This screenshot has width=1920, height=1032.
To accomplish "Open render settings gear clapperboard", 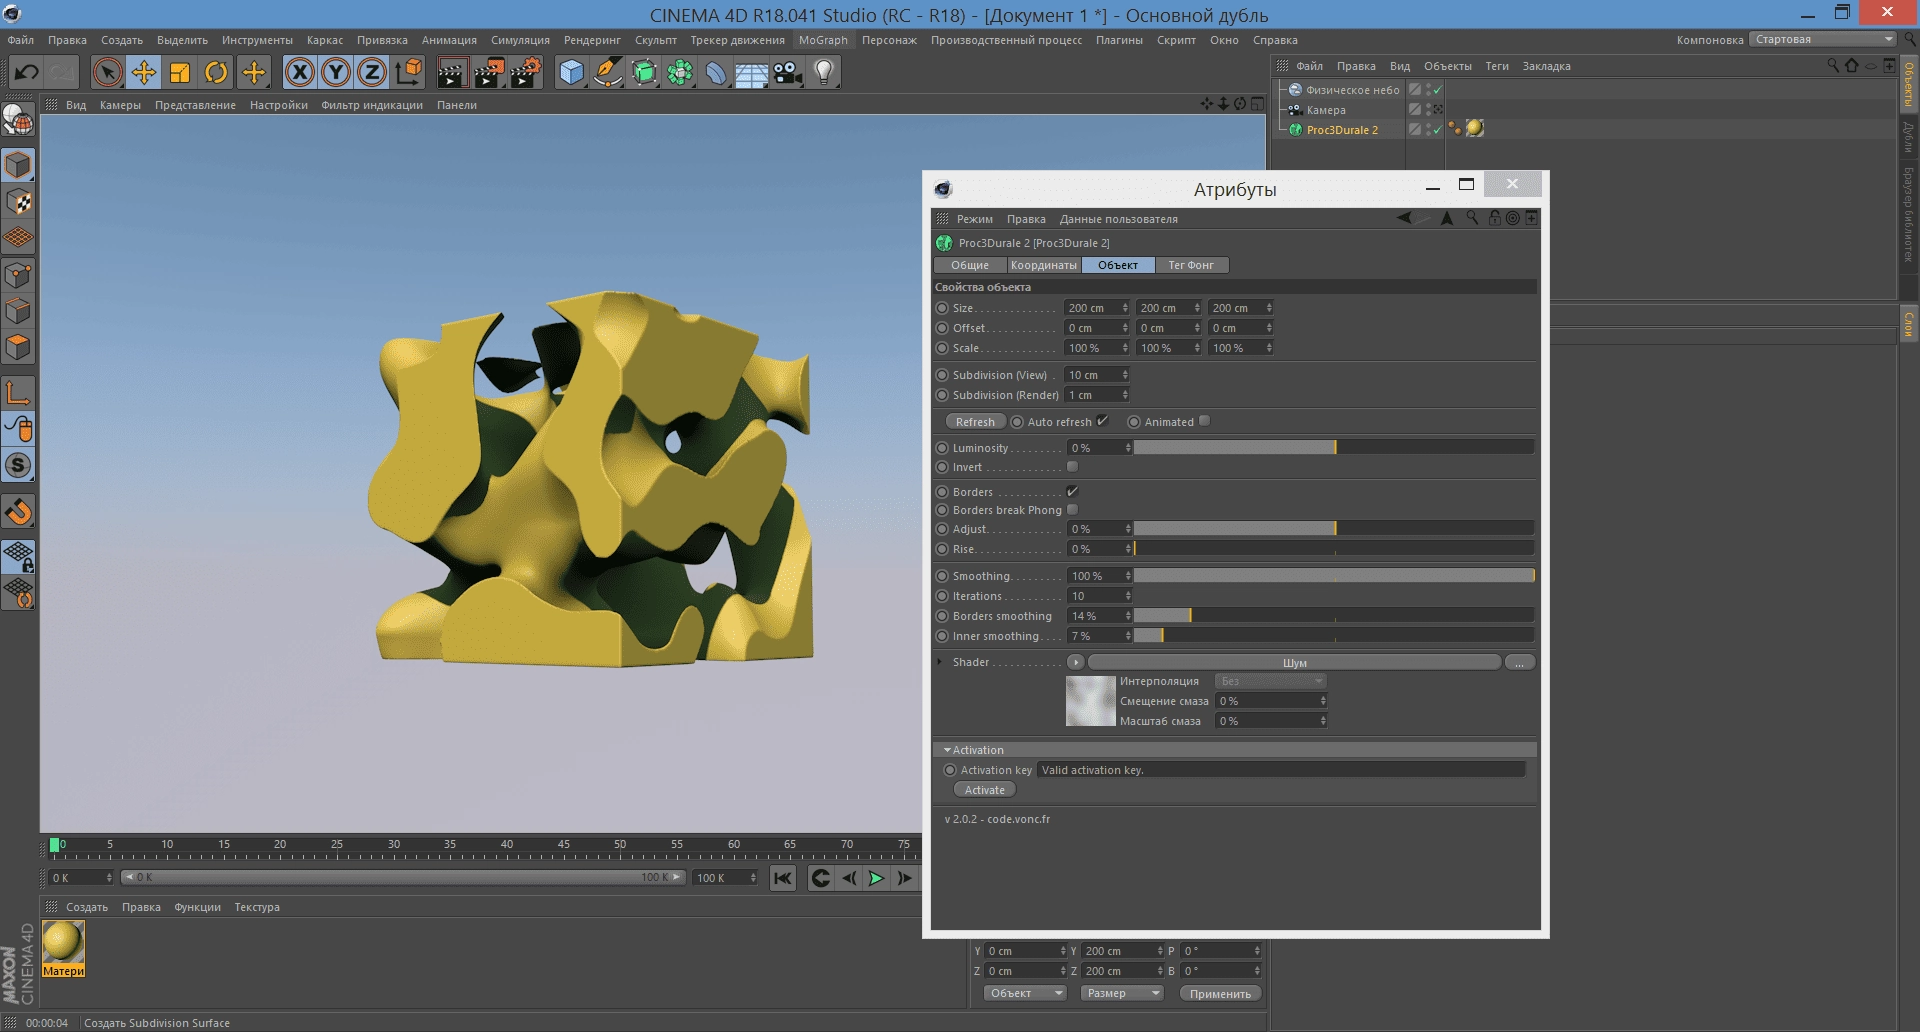I will click(x=526, y=72).
